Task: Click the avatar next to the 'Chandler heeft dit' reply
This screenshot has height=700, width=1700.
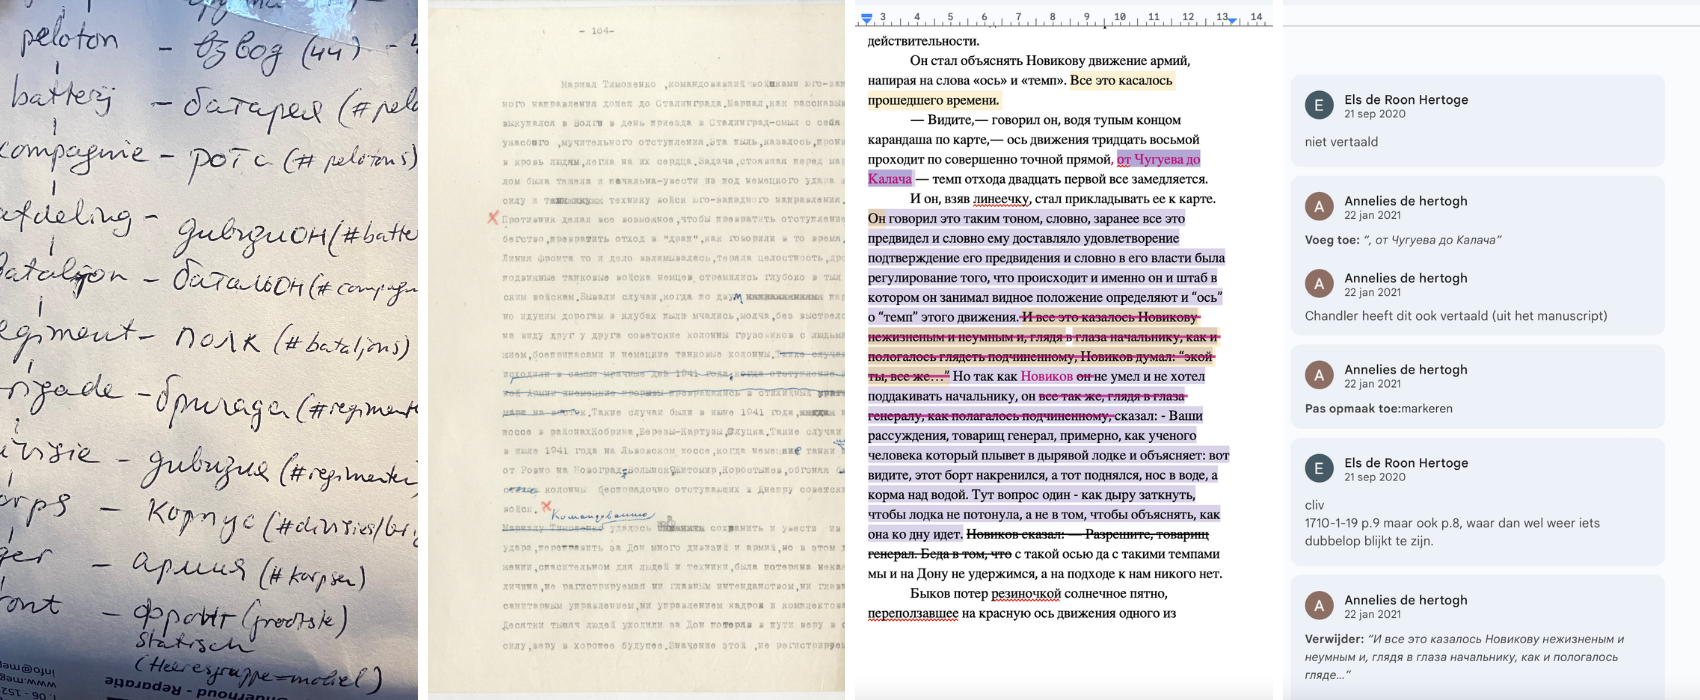Action: pos(1319,284)
